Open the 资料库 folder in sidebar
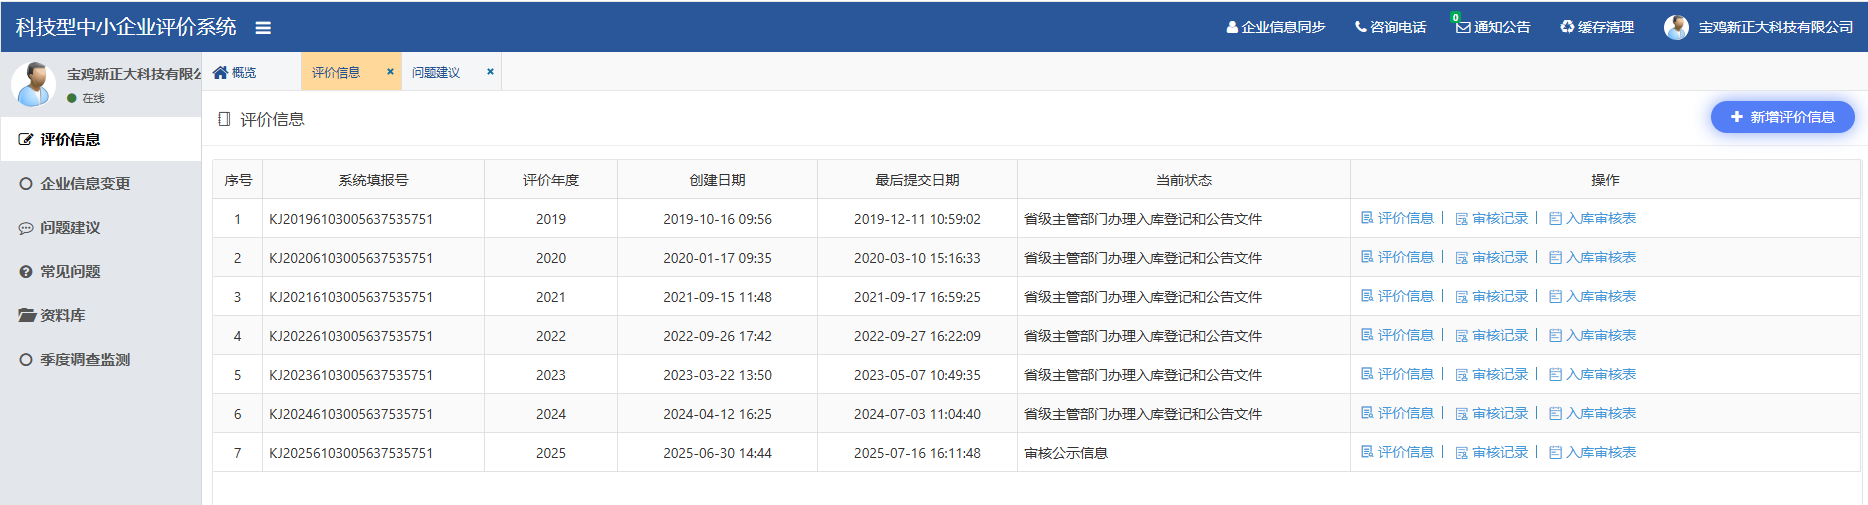This screenshot has width=1868, height=505. [x=62, y=316]
